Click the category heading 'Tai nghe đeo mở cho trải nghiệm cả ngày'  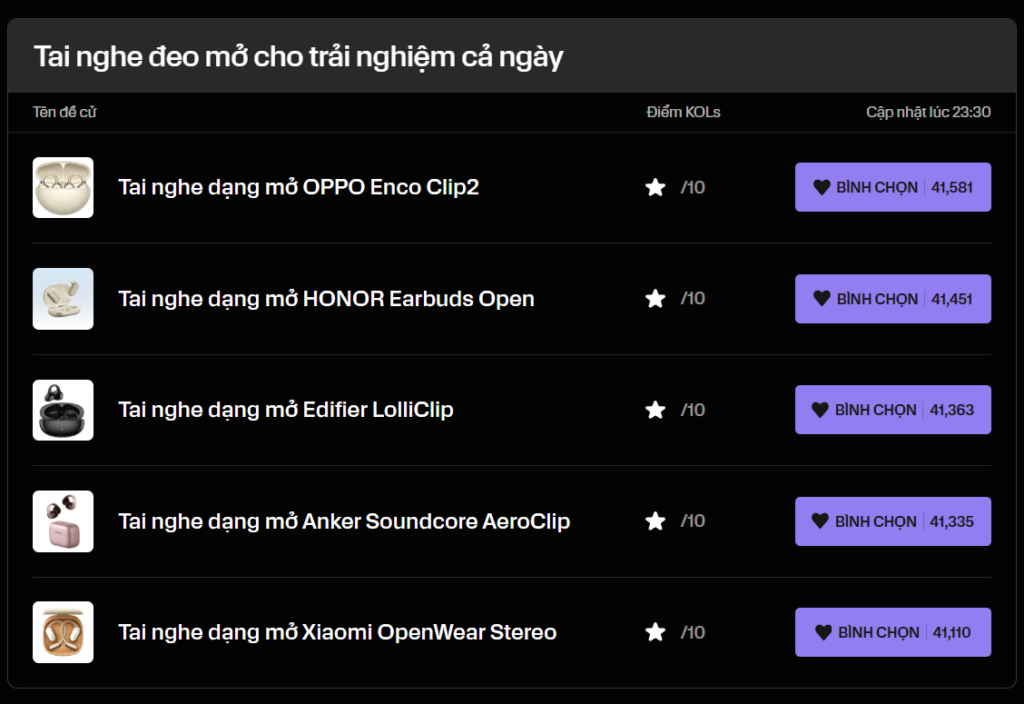(x=298, y=57)
